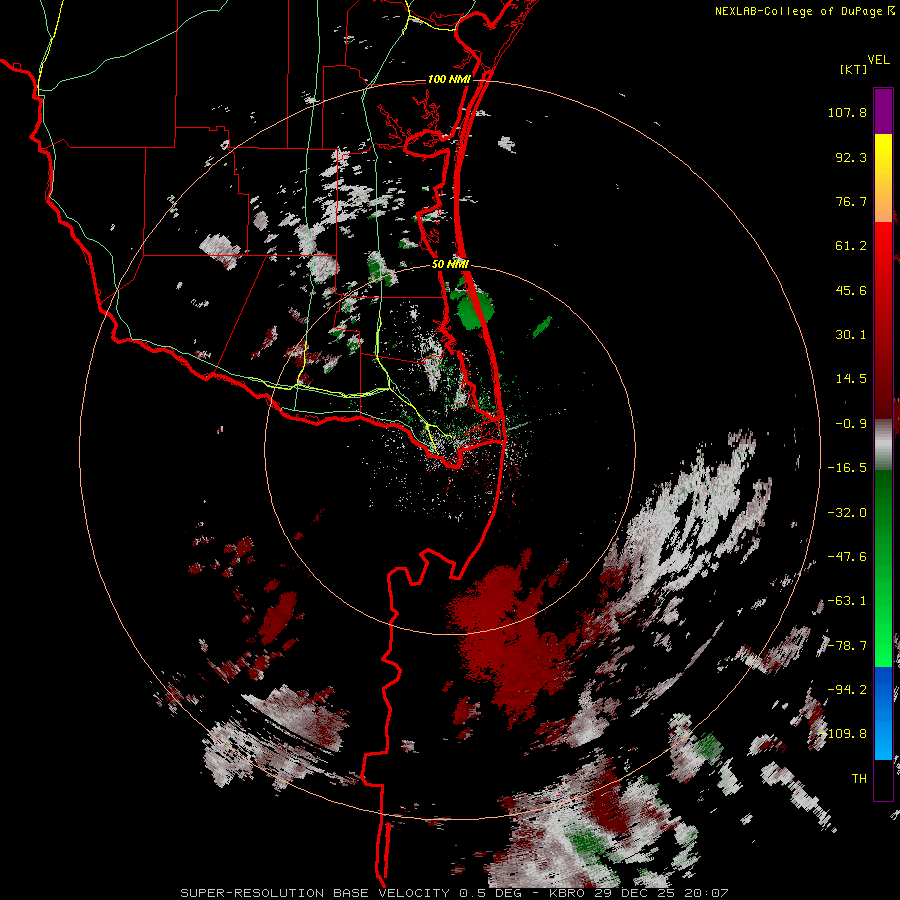
Task: Select the -94.2 value on velocity scale
Action: (x=847, y=690)
